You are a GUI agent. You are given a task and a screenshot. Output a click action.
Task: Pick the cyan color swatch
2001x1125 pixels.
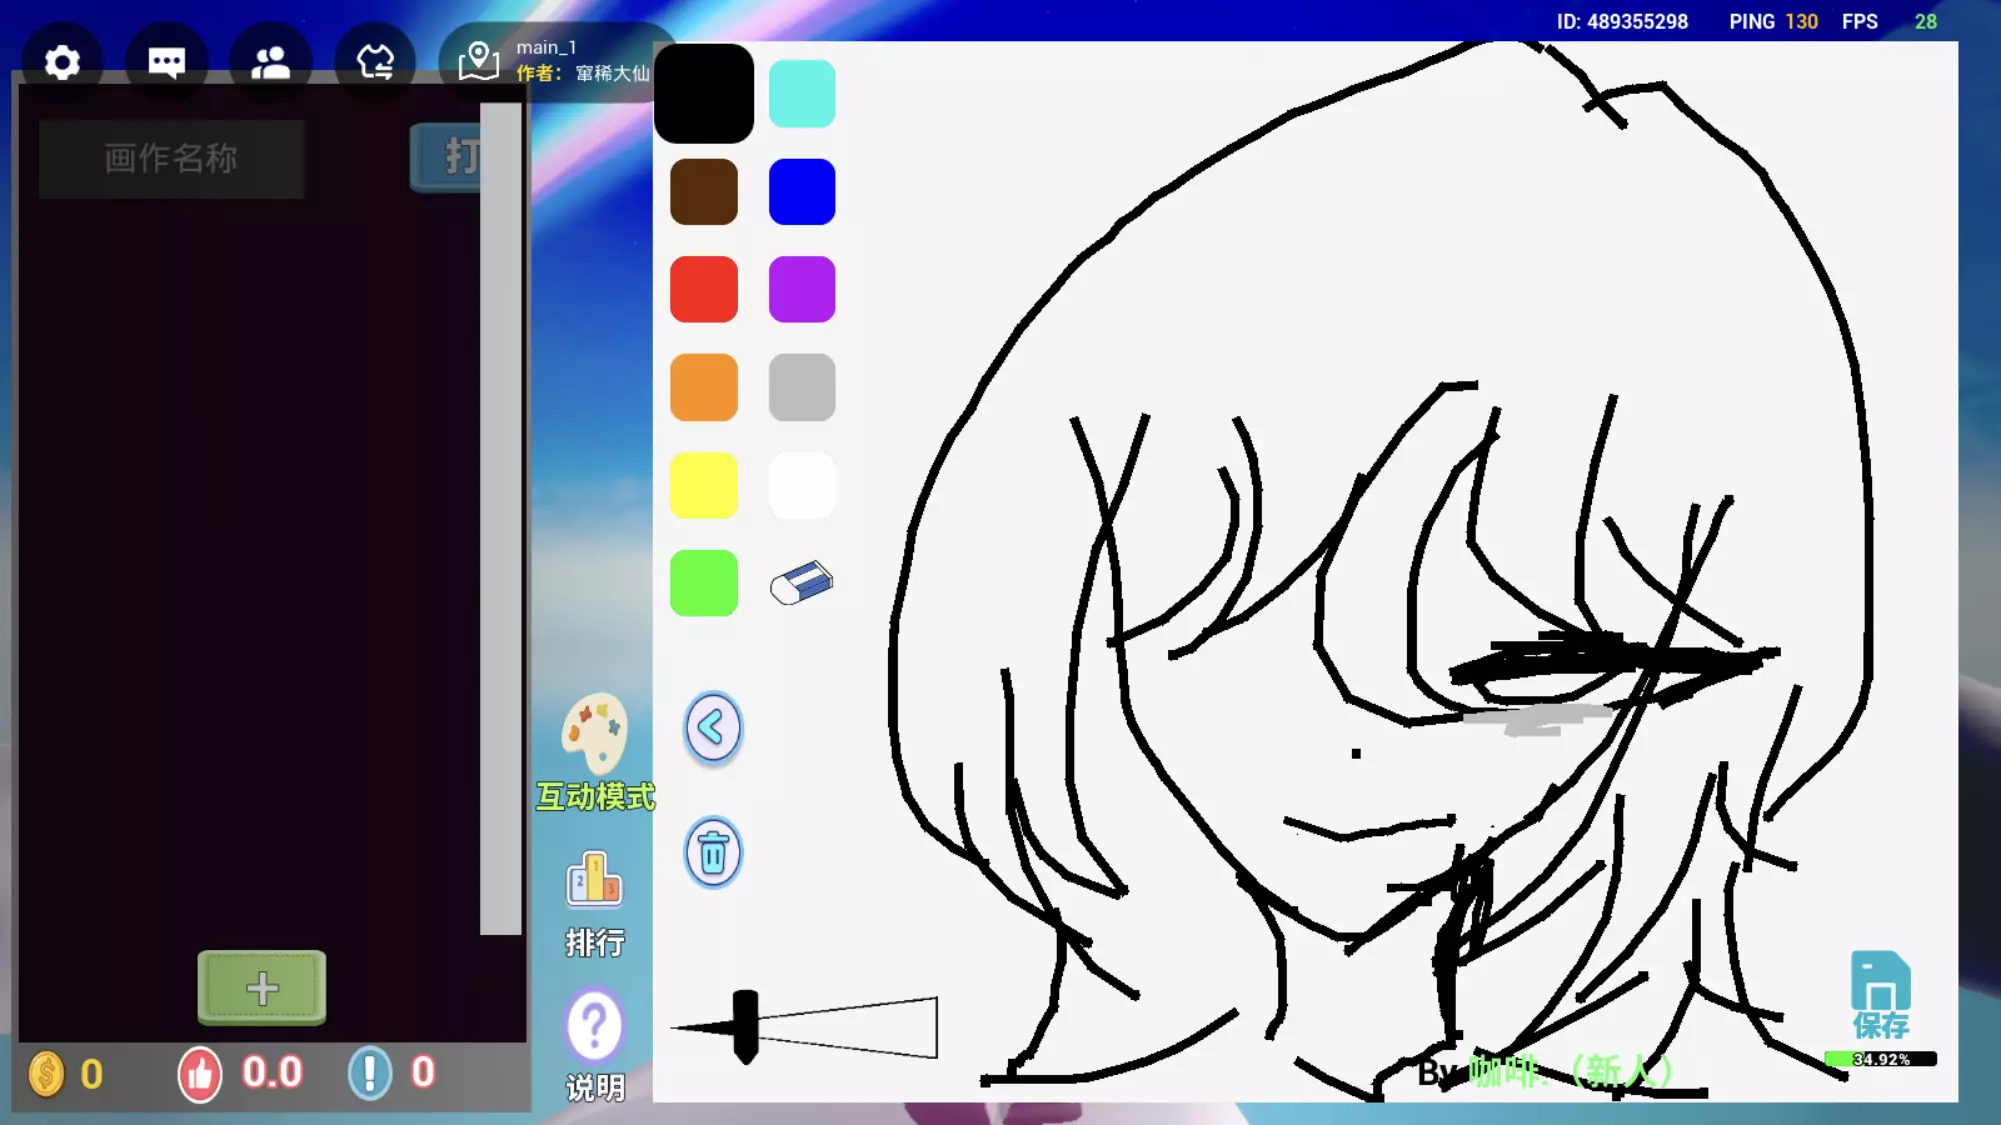point(801,94)
